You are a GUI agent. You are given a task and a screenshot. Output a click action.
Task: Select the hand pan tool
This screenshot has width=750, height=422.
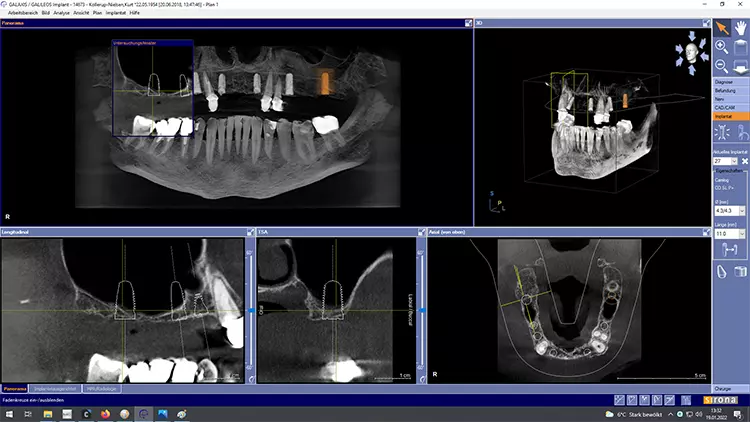point(739,29)
